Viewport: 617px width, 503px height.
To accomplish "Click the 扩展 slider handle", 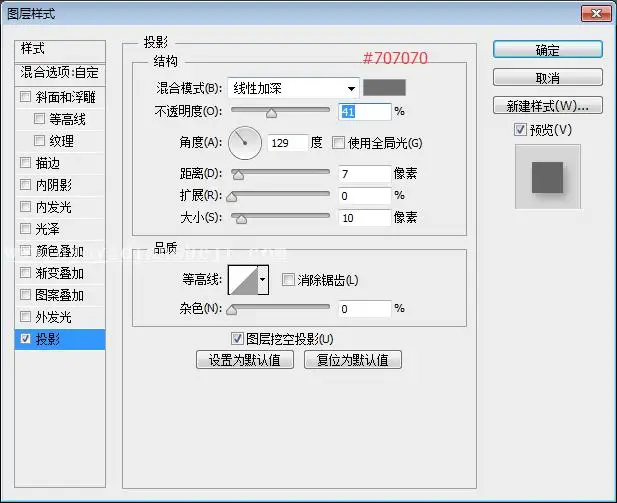I will coord(232,196).
